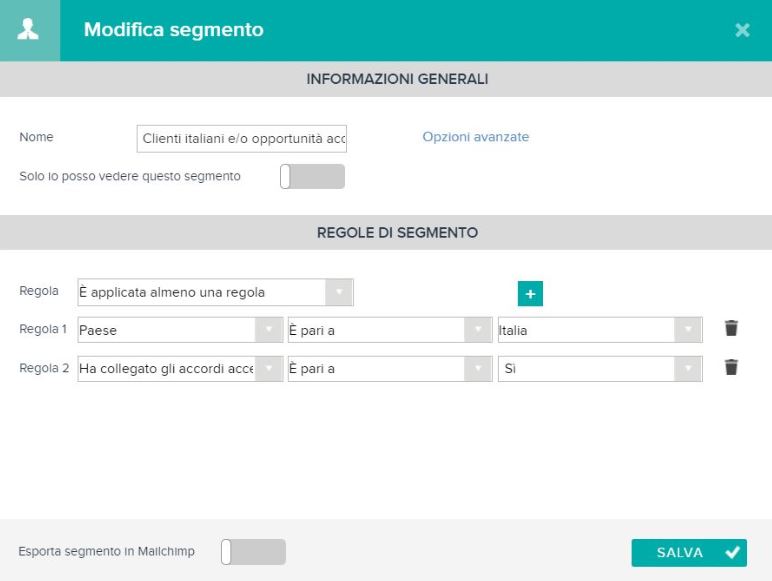Delete Regola 1 with trash icon
This screenshot has height=581, width=772.
731,328
